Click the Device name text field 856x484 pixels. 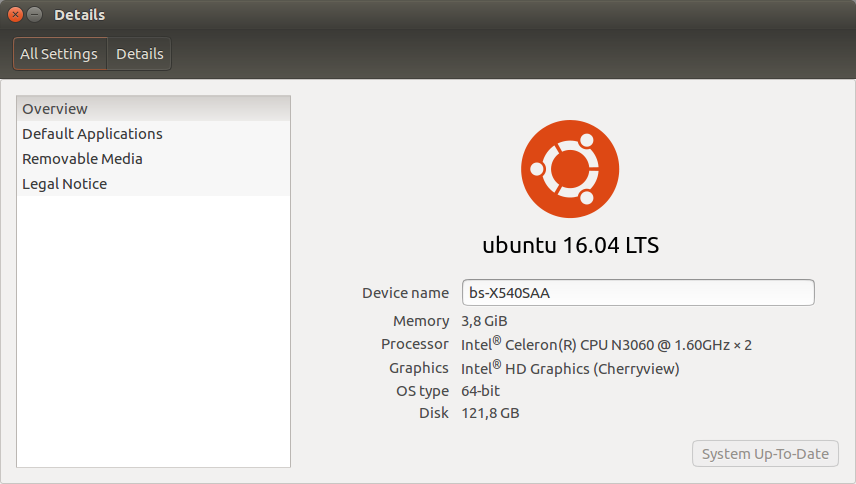tap(638, 292)
